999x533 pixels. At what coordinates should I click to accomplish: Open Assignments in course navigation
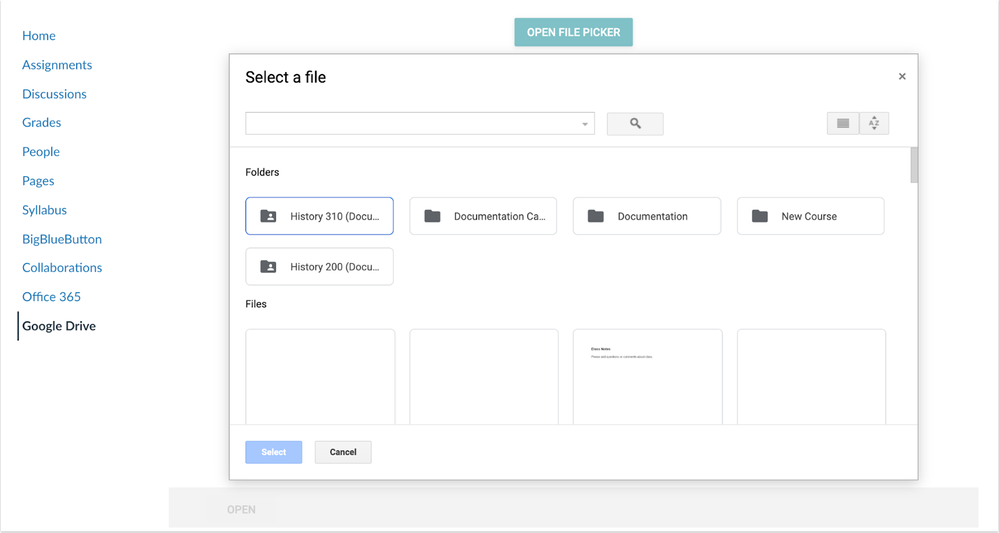click(x=57, y=65)
